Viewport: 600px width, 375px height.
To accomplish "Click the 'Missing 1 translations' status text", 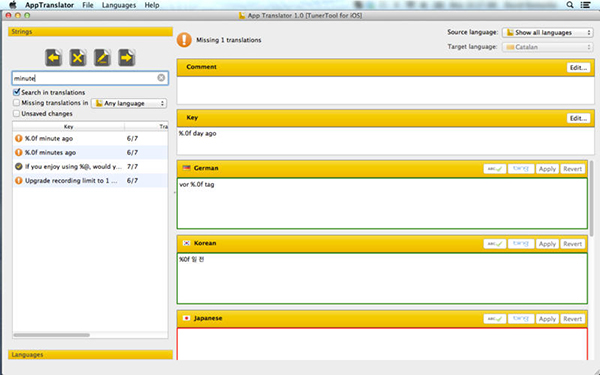I will coord(228,40).
